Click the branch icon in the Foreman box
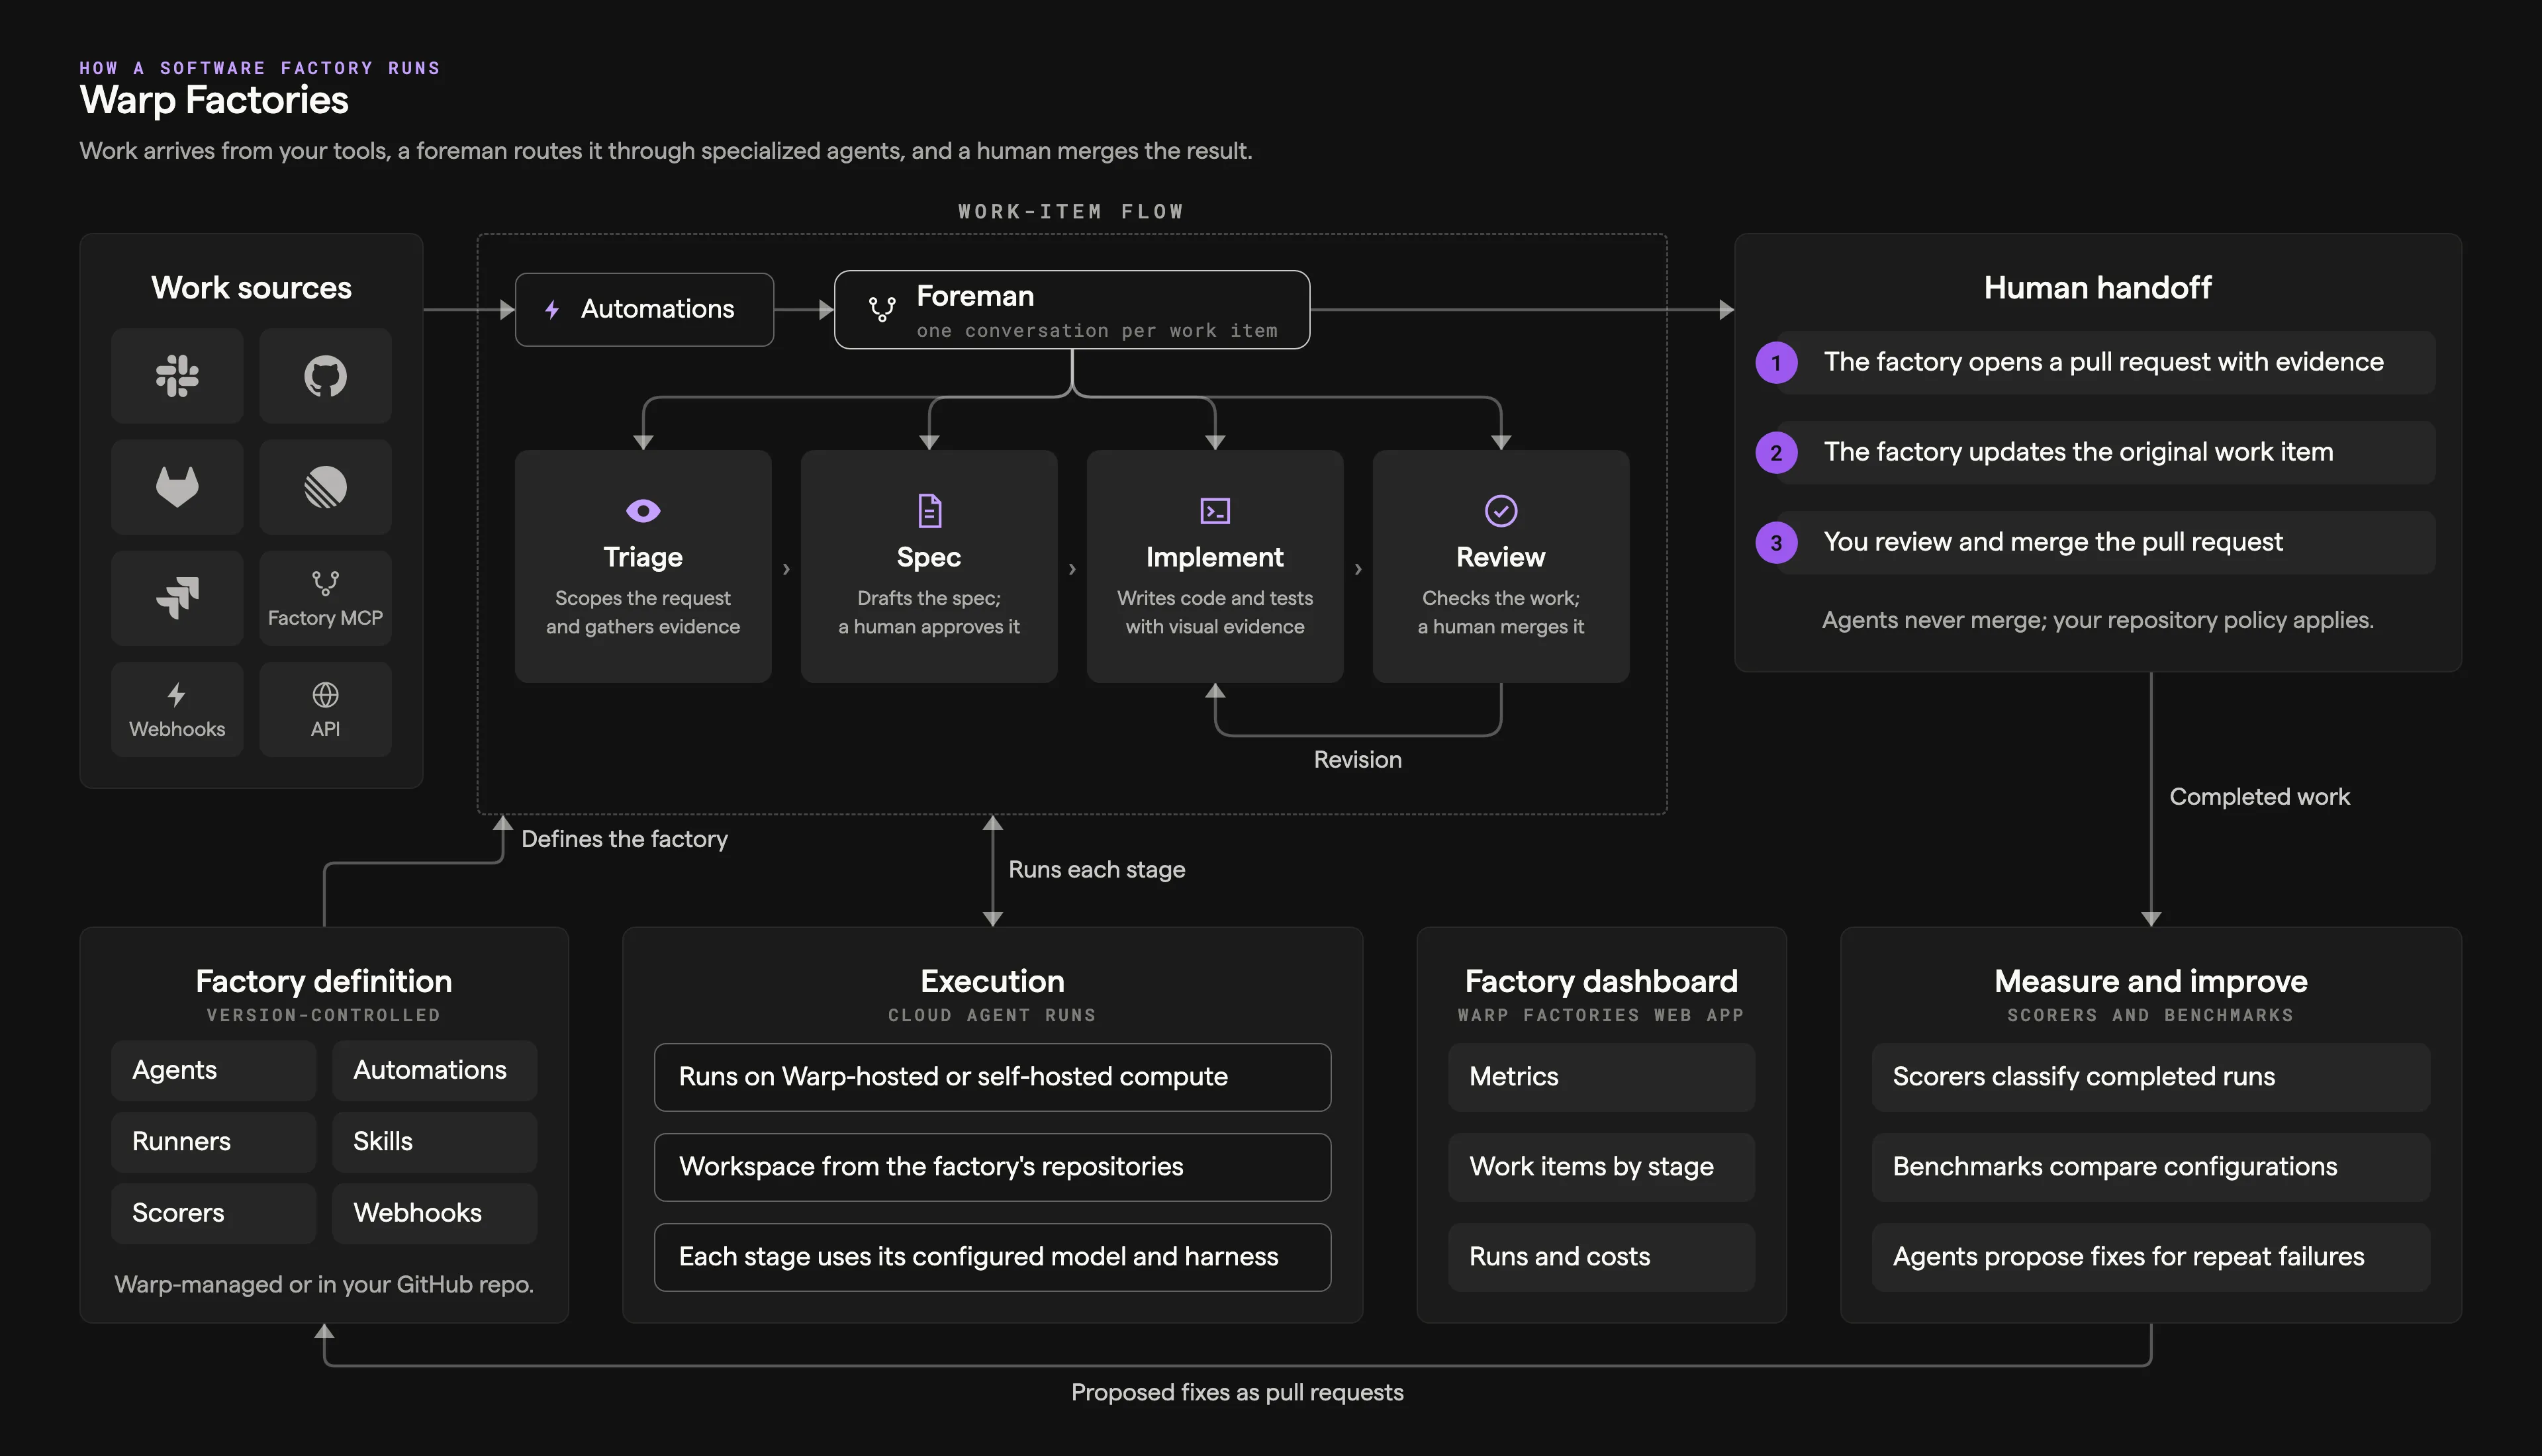Screen dimensions: 2542x1456 pyautogui.click(x=882, y=309)
